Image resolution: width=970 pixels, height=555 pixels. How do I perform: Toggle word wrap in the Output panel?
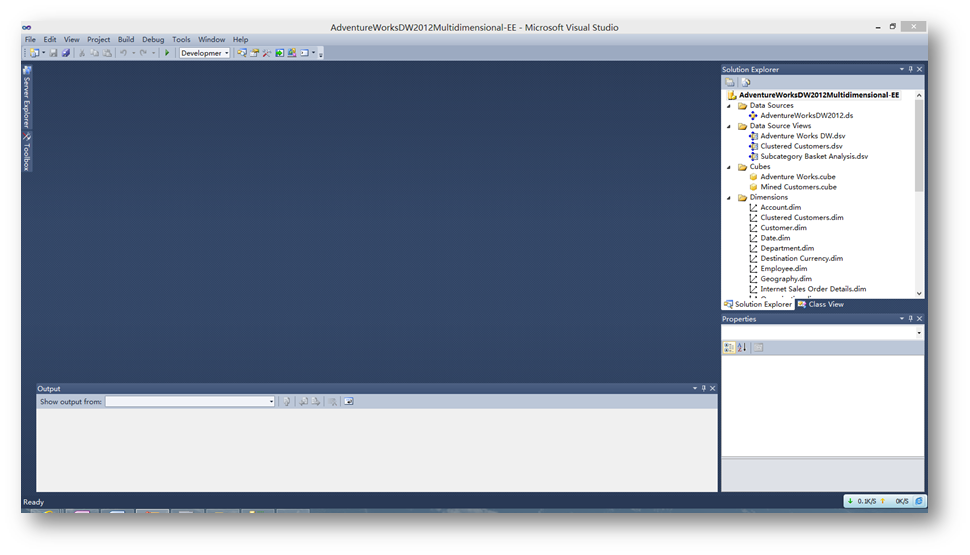[x=349, y=402]
